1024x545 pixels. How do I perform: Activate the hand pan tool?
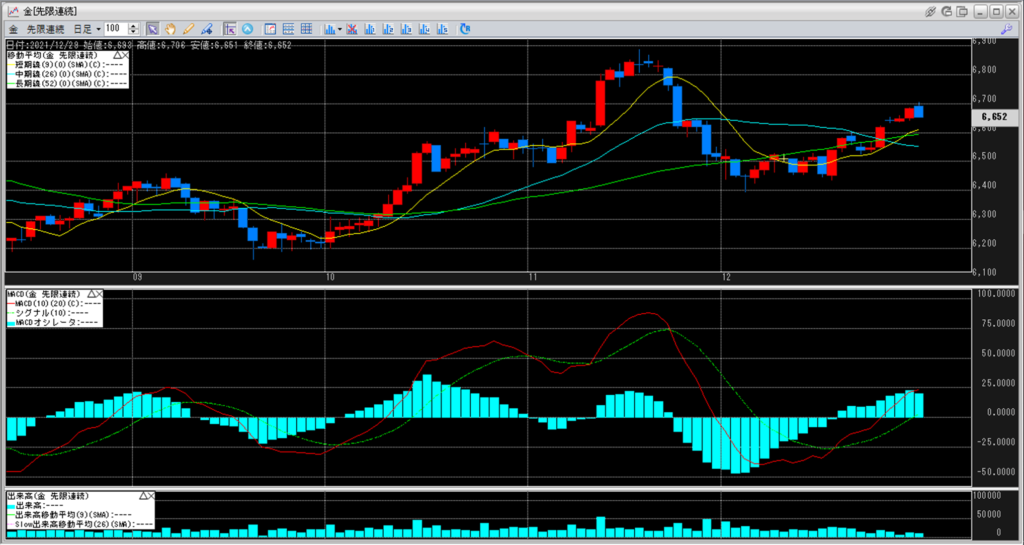170,29
